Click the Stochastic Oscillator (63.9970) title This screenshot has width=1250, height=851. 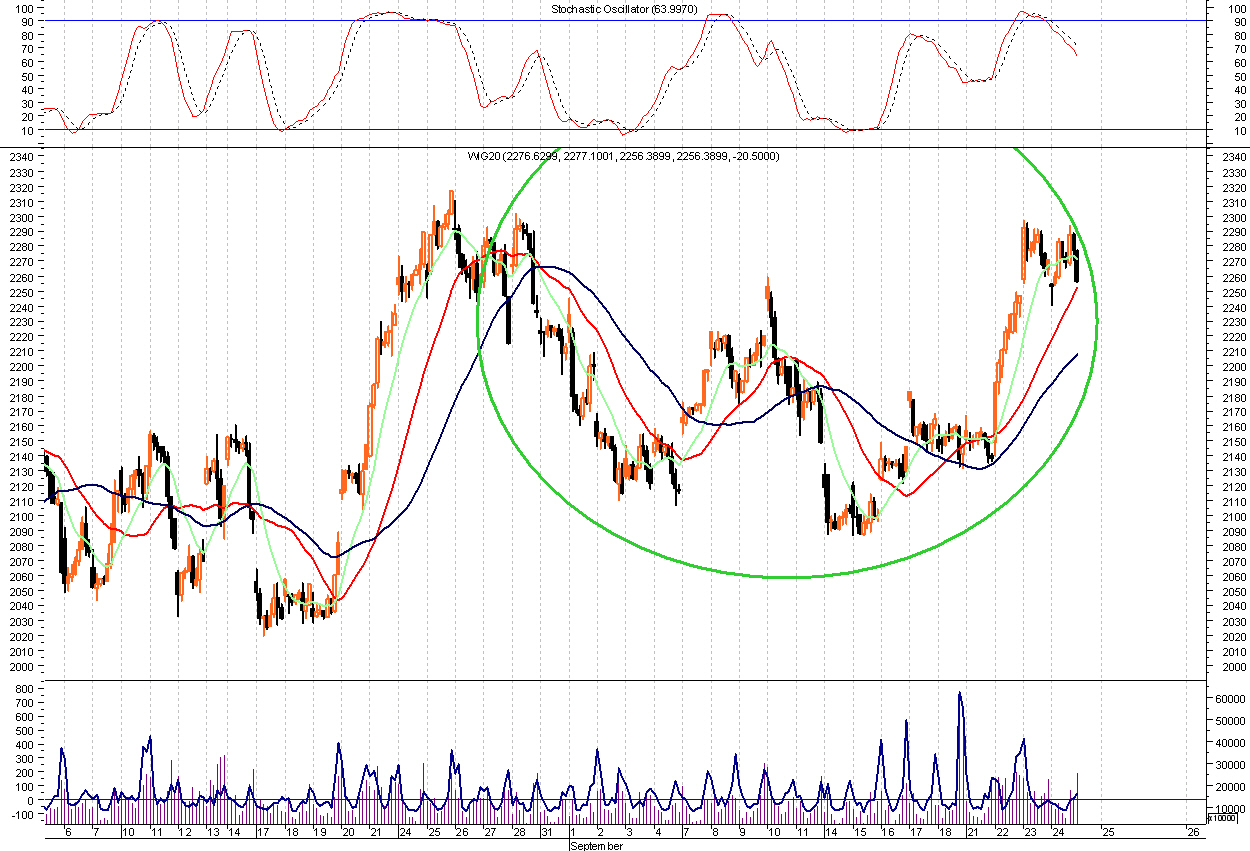click(624, 9)
